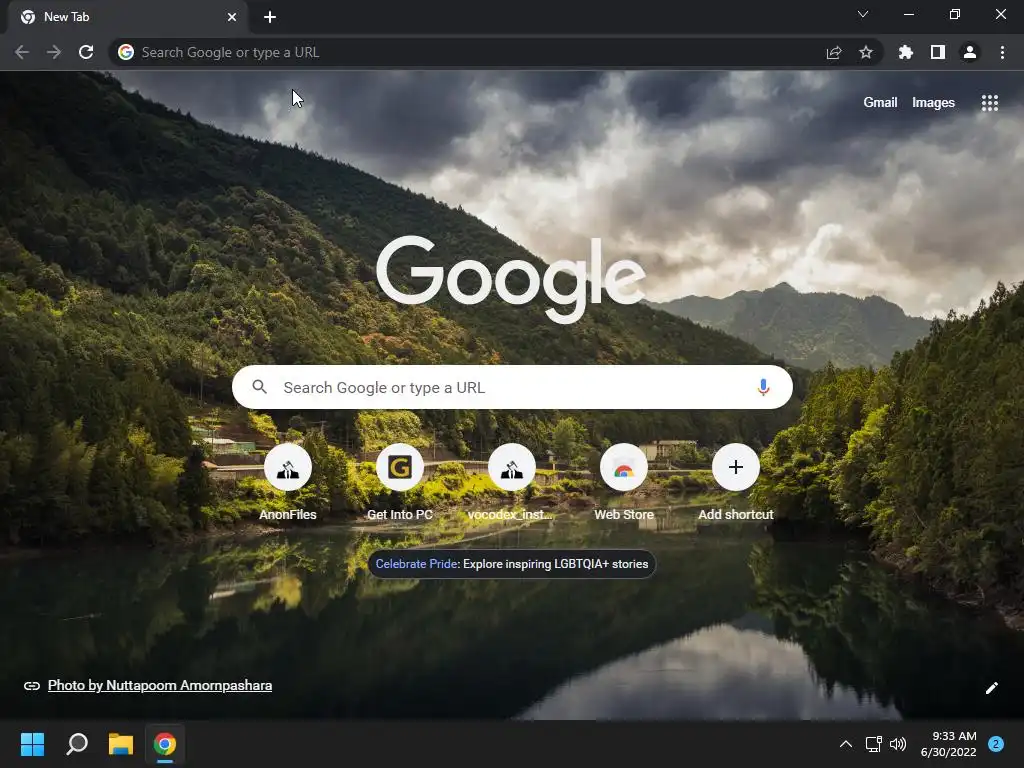Open the Extensions puzzle icon
Screen dimensions: 1024x768
pos(905,52)
